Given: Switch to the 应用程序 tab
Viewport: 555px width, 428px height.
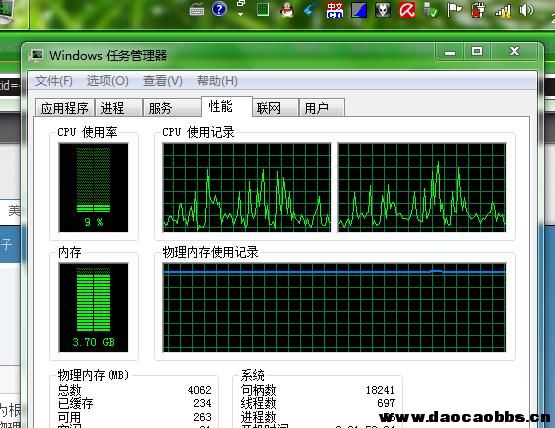Looking at the screenshot, I should coord(65,108).
